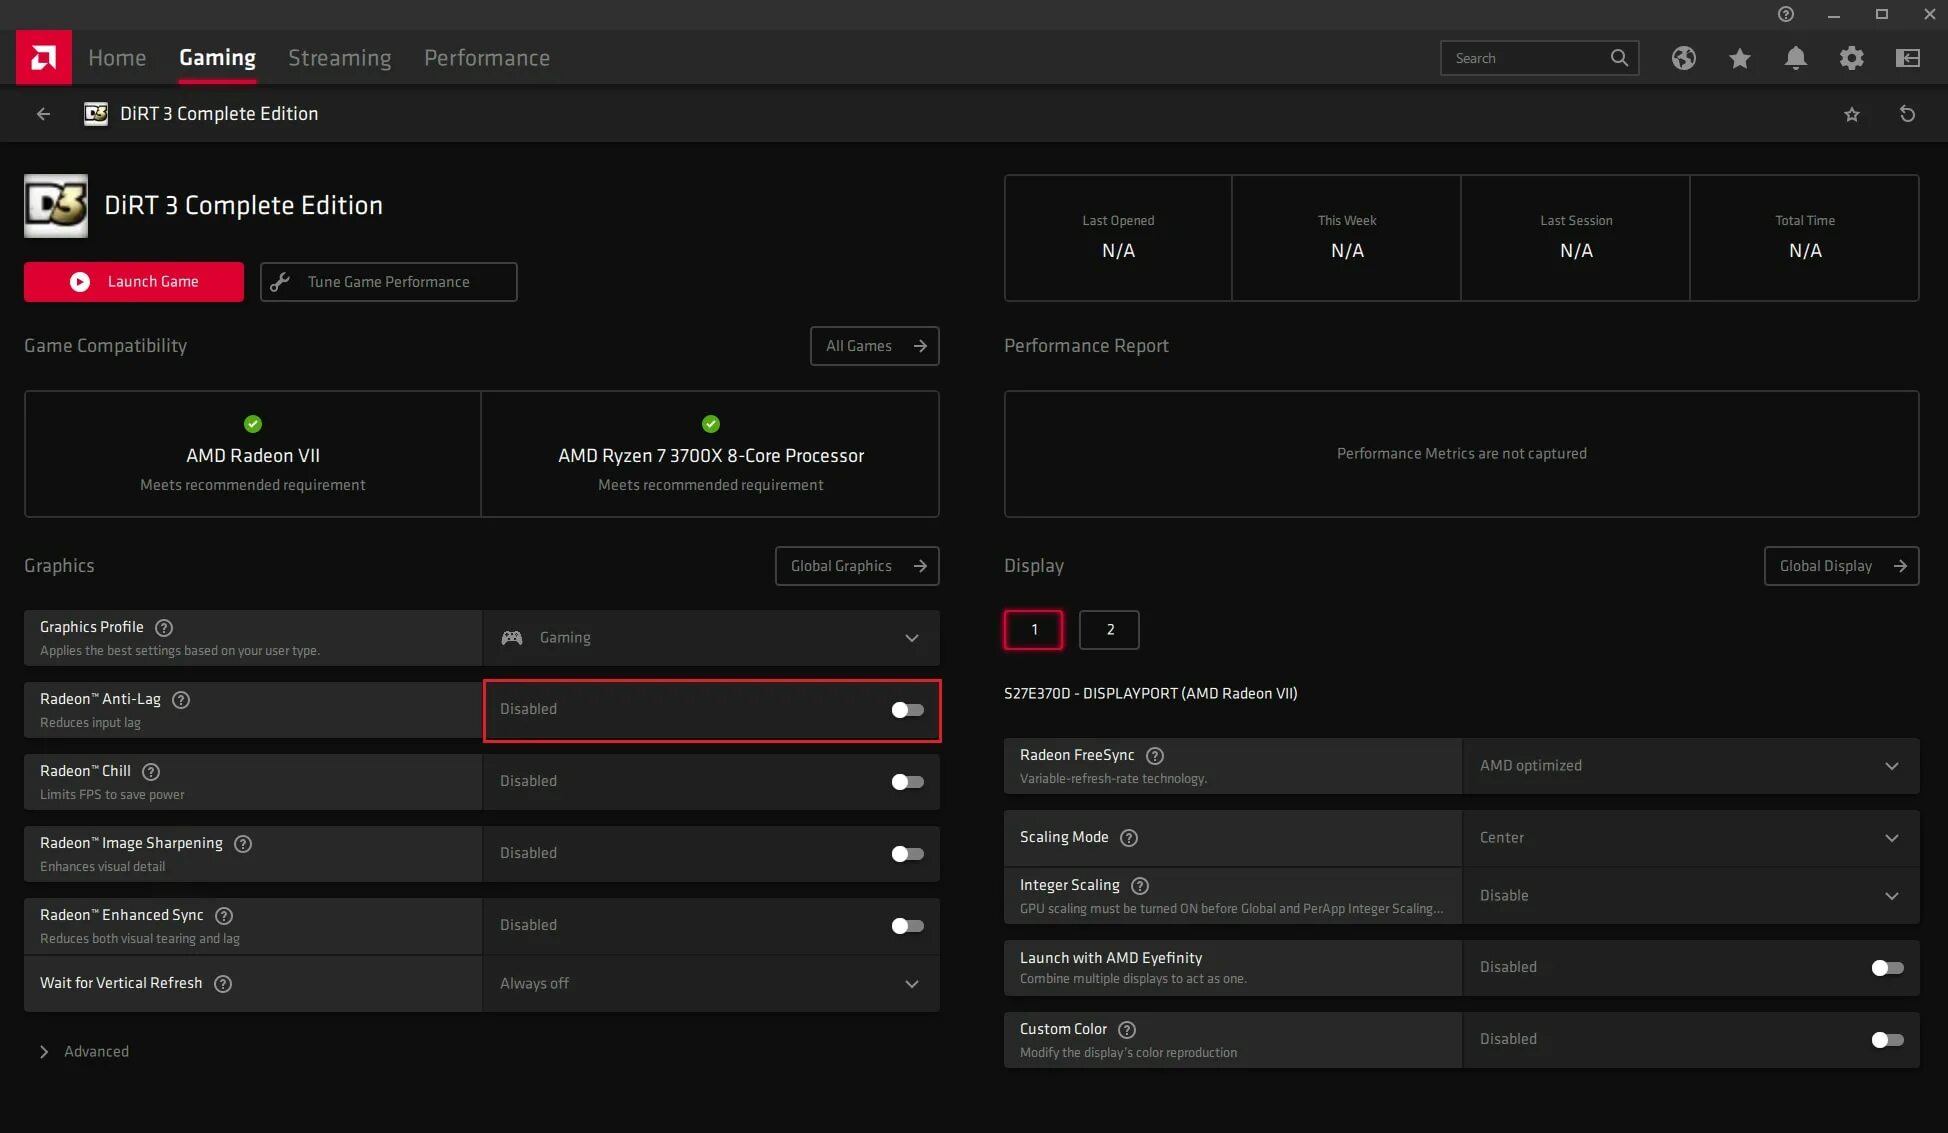1948x1133 pixels.
Task: Click the reset profile icon
Action: [x=1907, y=114]
